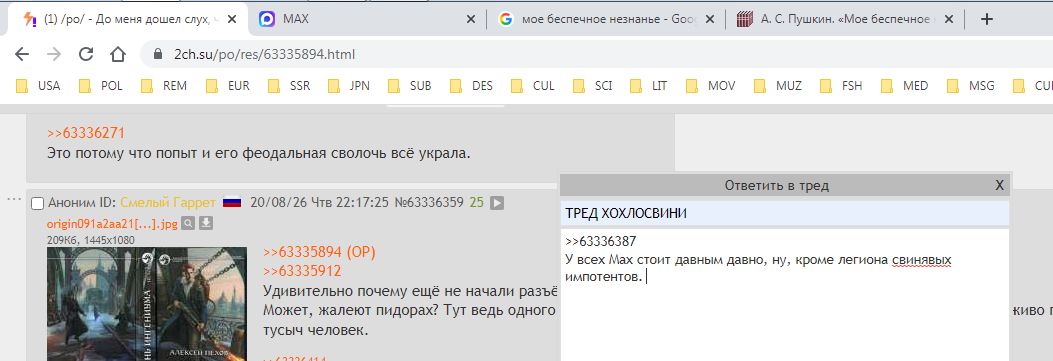The width and height of the screenshot is (1053, 361).
Task: Open the MSG bookmarks folder
Action: coord(970,86)
